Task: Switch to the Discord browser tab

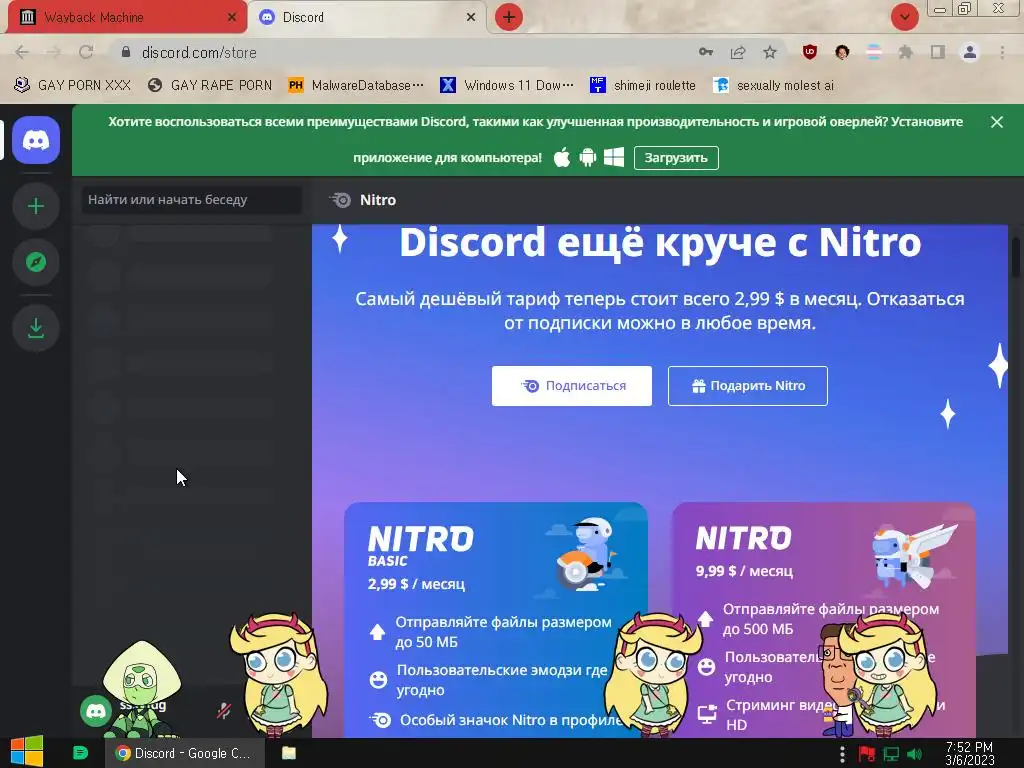Action: (x=366, y=18)
